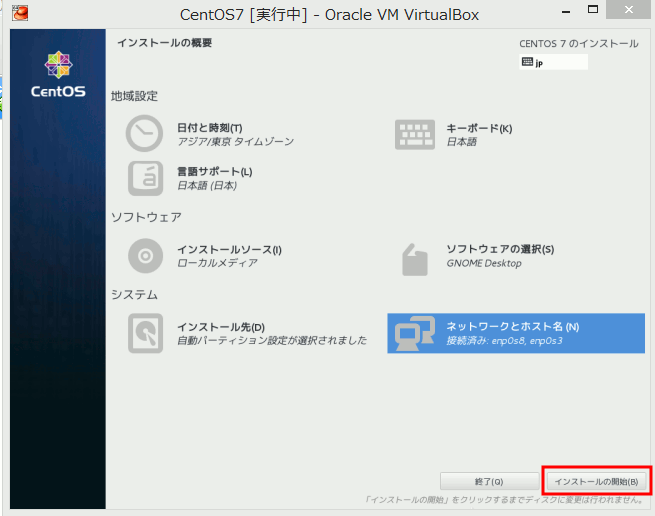Open ソフトウェアの選択(S) label text
The height and width of the screenshot is (516, 655).
pos(499,249)
